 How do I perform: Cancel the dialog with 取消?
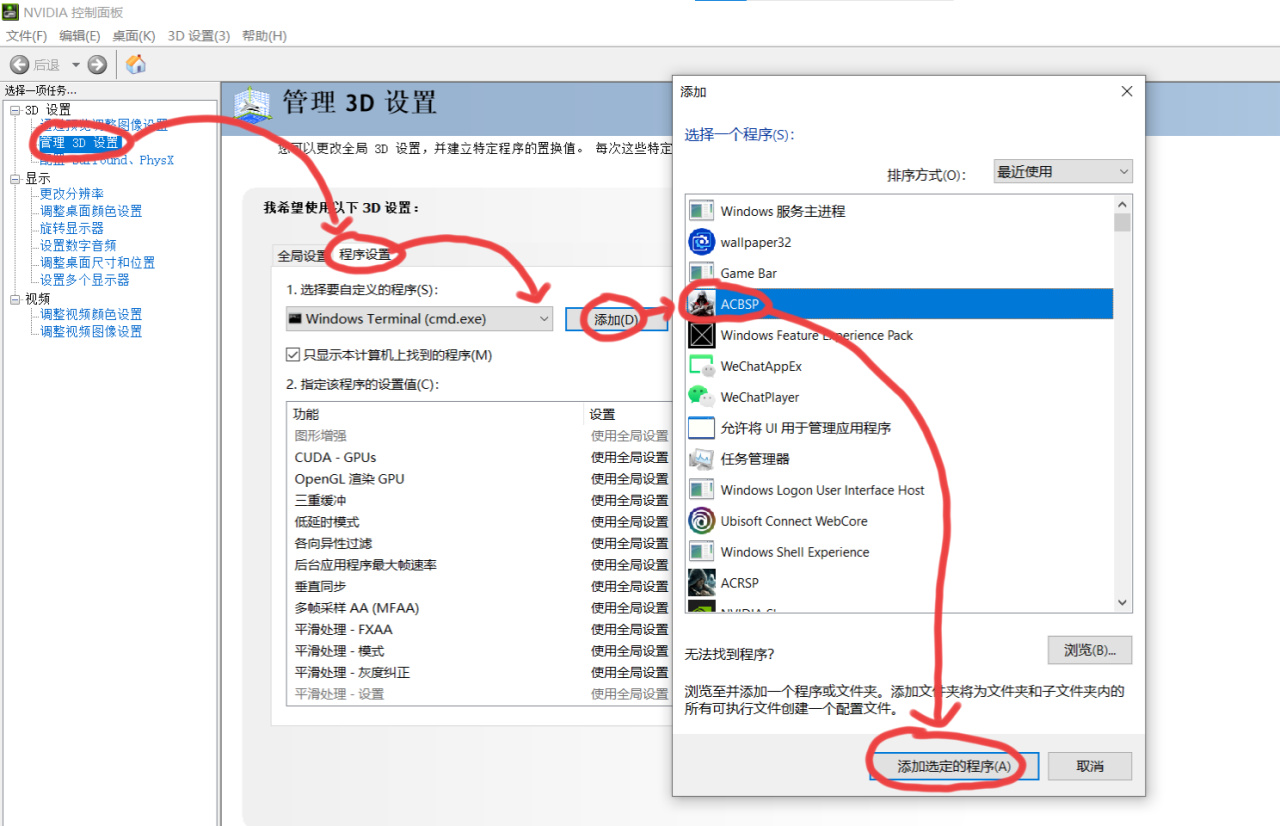click(1090, 767)
